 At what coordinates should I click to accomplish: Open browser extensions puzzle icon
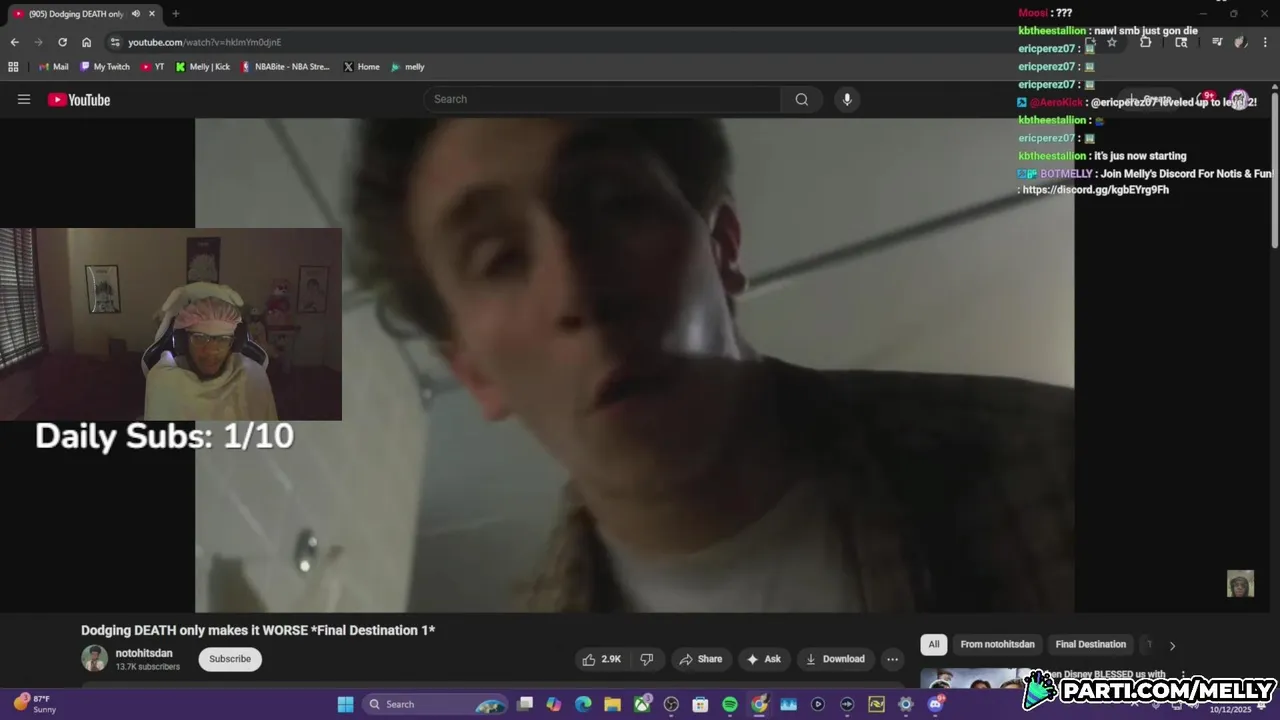(1146, 42)
